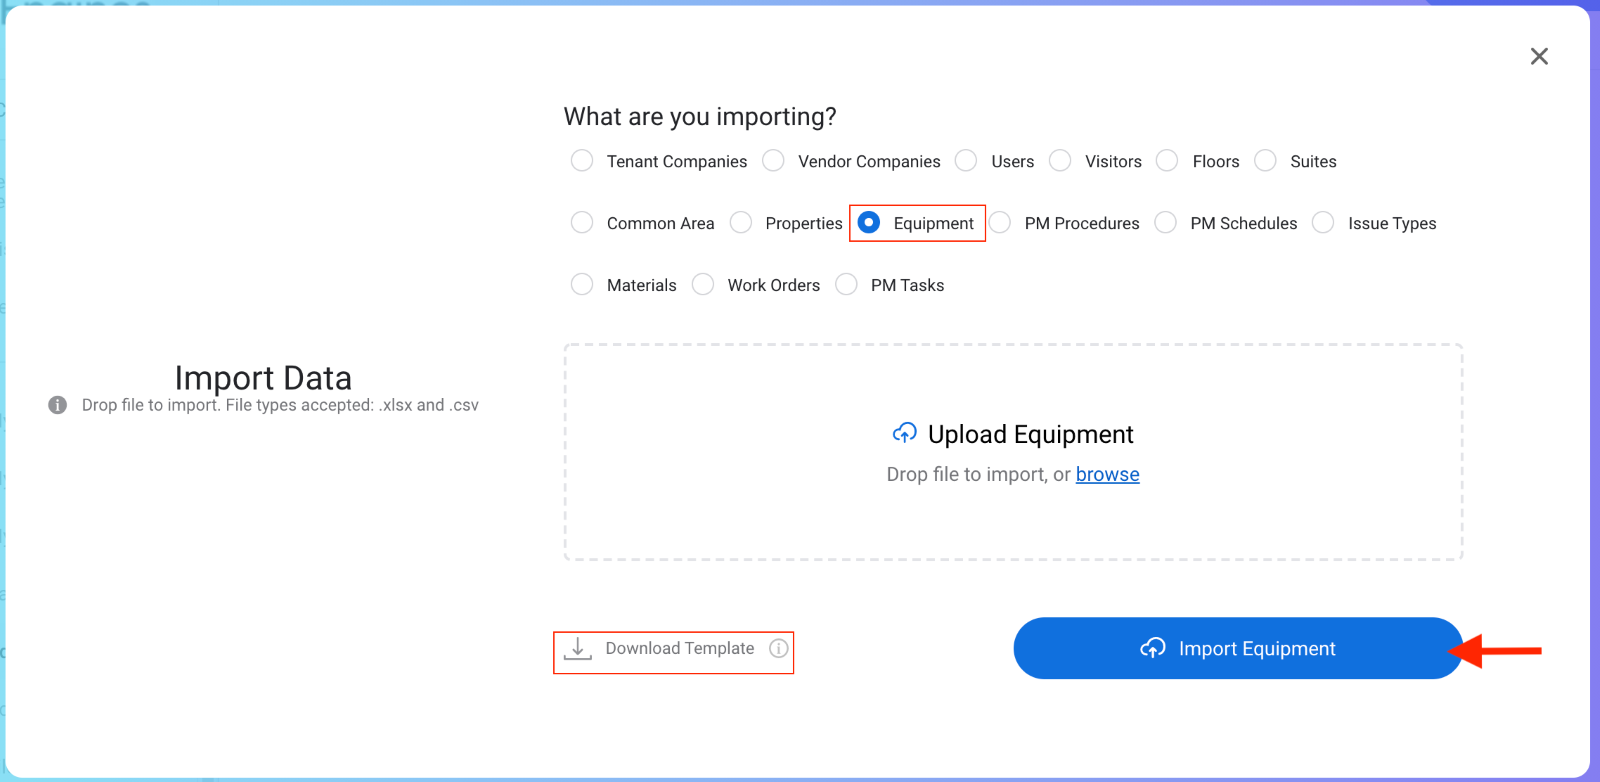Click the 'What are you importing?' heading
The width and height of the screenshot is (1600, 782).
(x=700, y=117)
